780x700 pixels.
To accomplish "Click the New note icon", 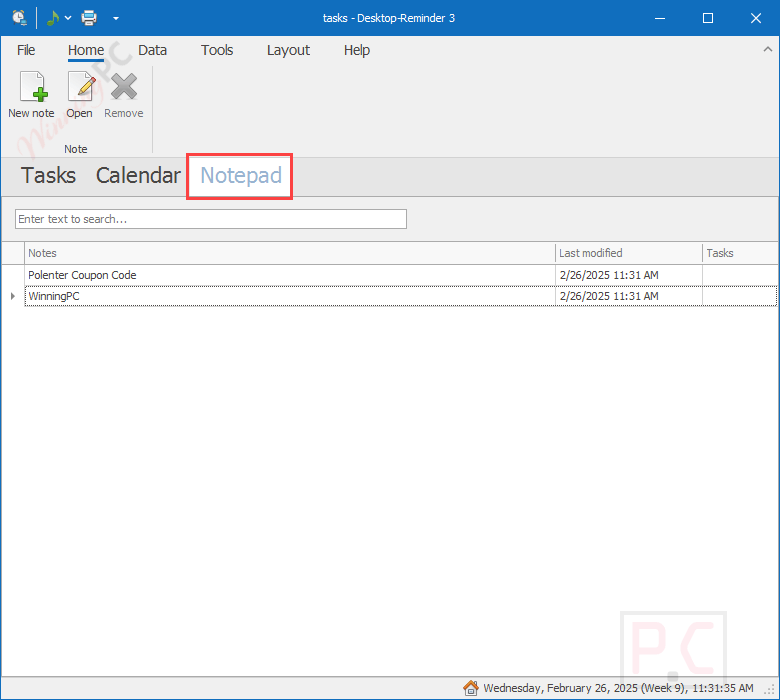I will (x=33, y=87).
